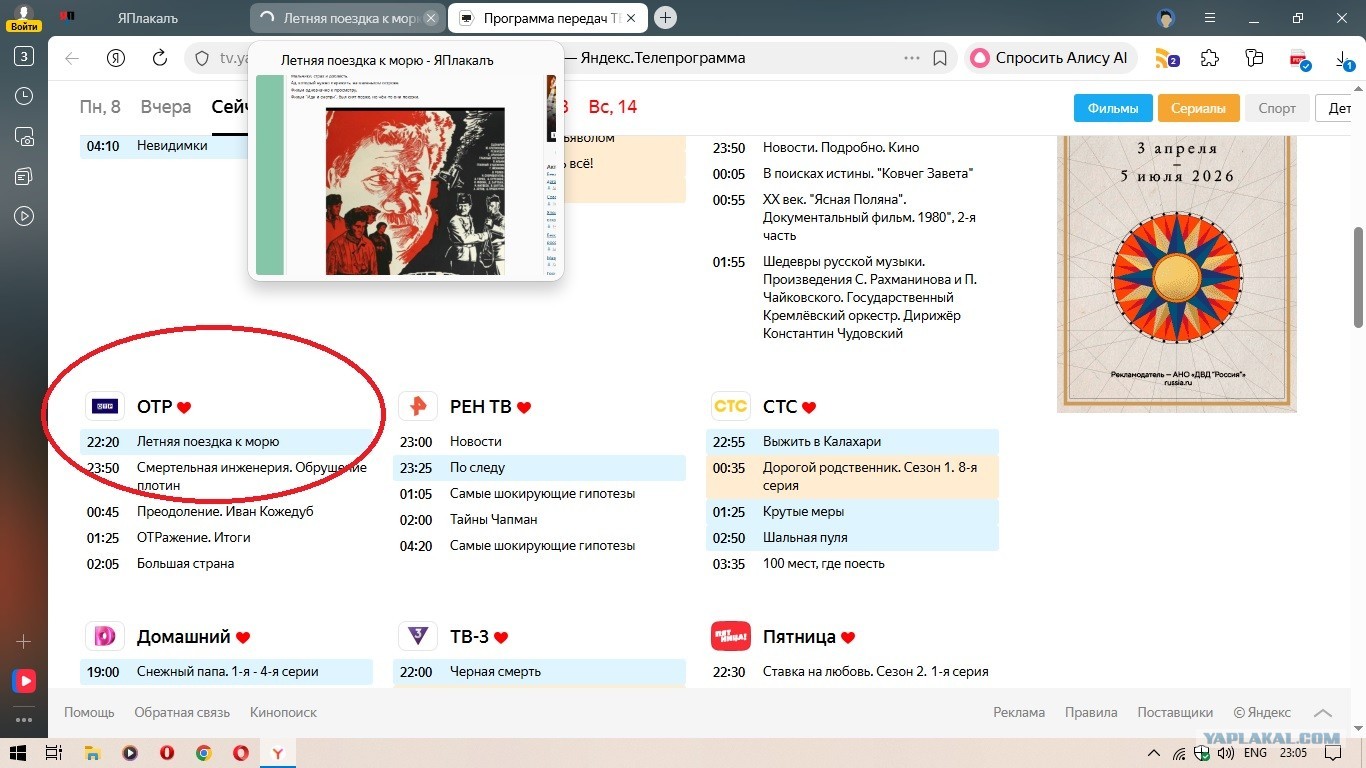Image resolution: width=1366 pixels, height=768 pixels.
Task: Bookmark this page with the bookmark icon
Action: 940,58
